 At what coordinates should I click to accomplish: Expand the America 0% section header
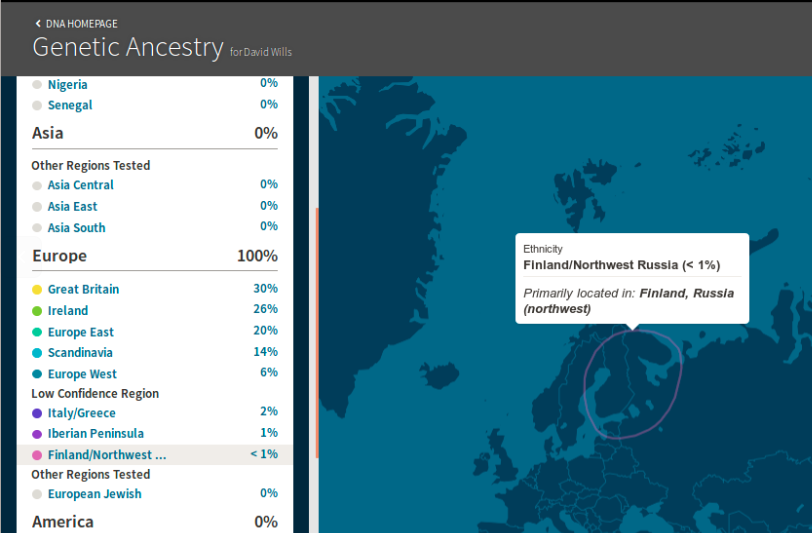point(154,521)
